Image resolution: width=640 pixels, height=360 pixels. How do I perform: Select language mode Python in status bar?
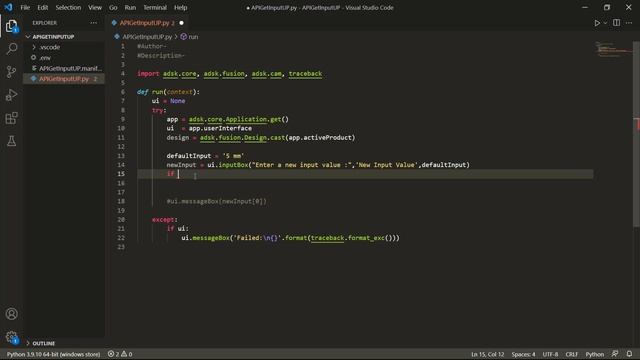(x=595, y=354)
